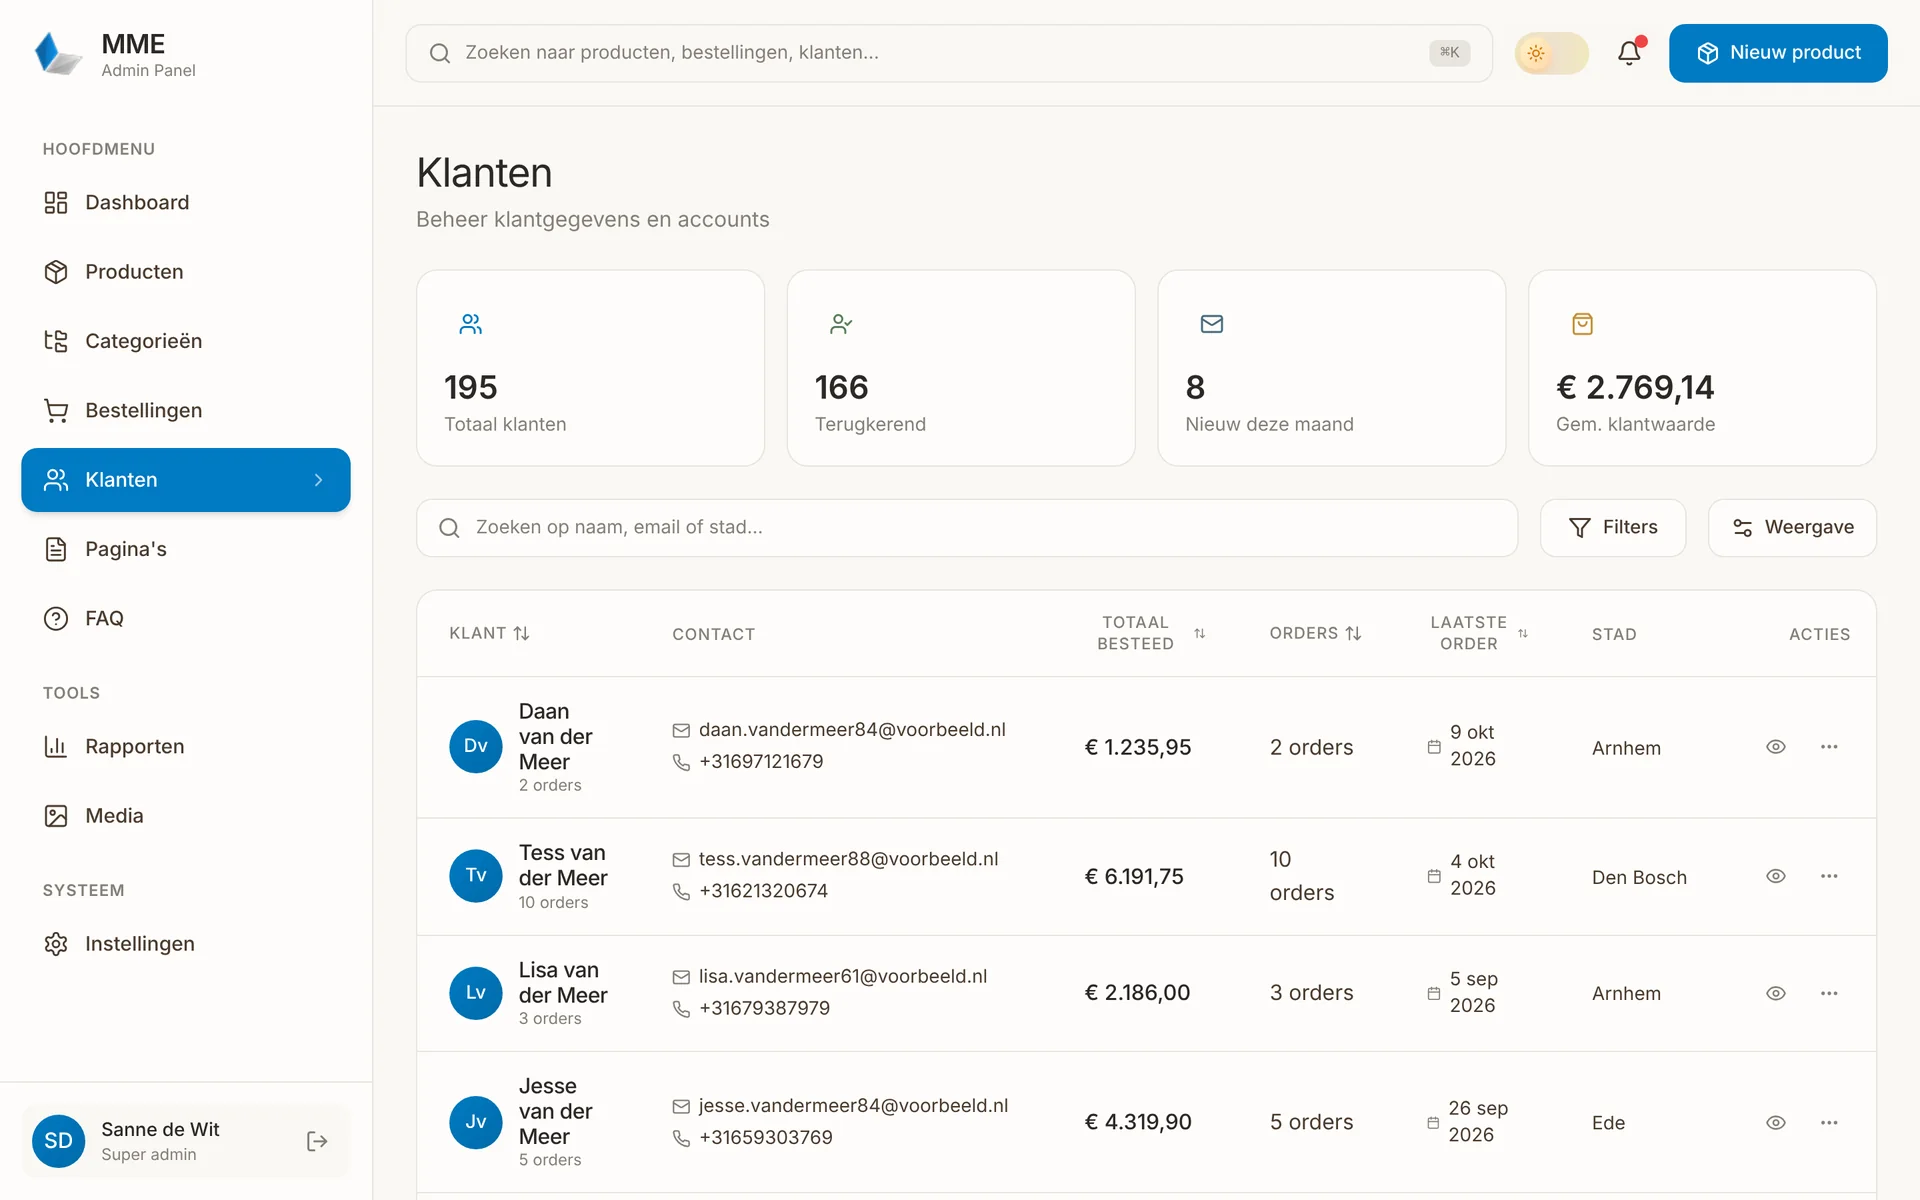Sort by Laatste order column
The image size is (1920, 1200).
(1479, 634)
